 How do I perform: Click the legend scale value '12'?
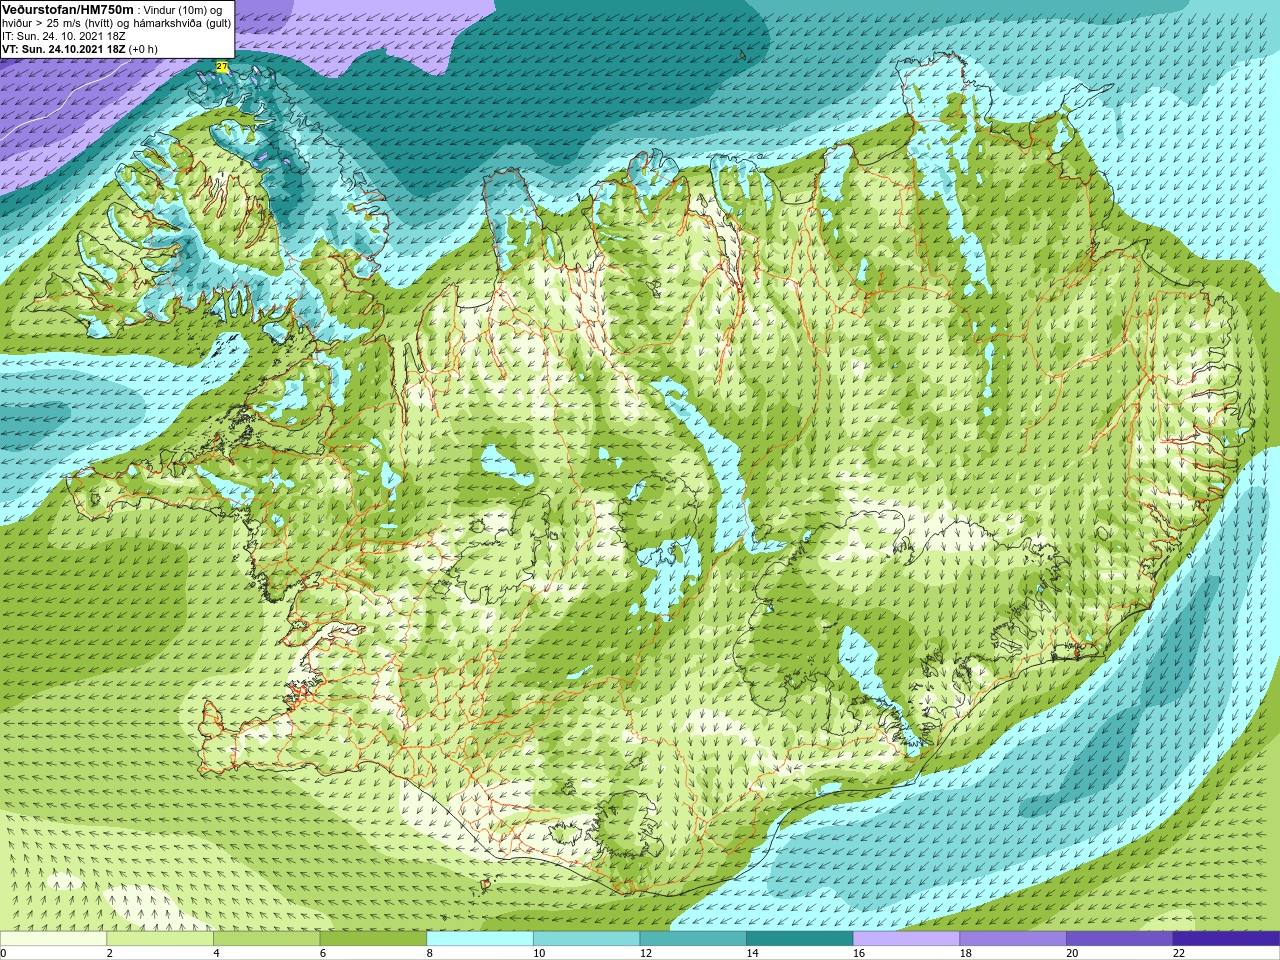click(646, 953)
